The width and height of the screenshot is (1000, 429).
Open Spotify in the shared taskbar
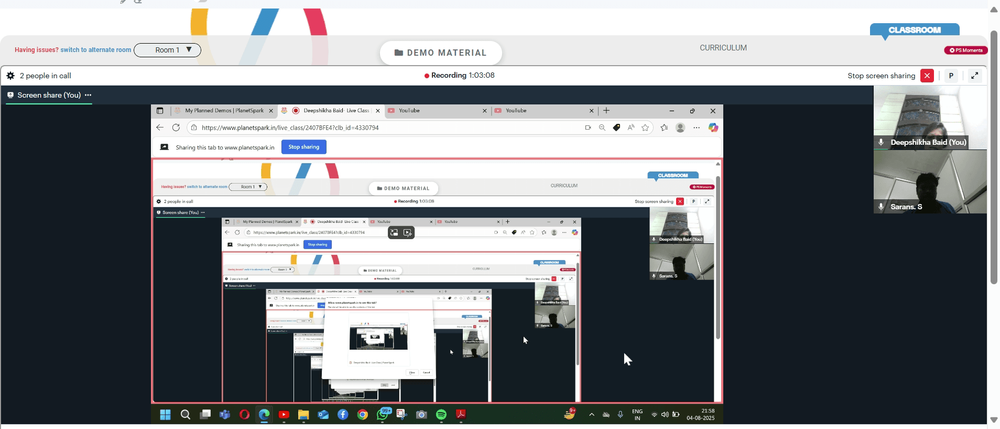point(441,414)
